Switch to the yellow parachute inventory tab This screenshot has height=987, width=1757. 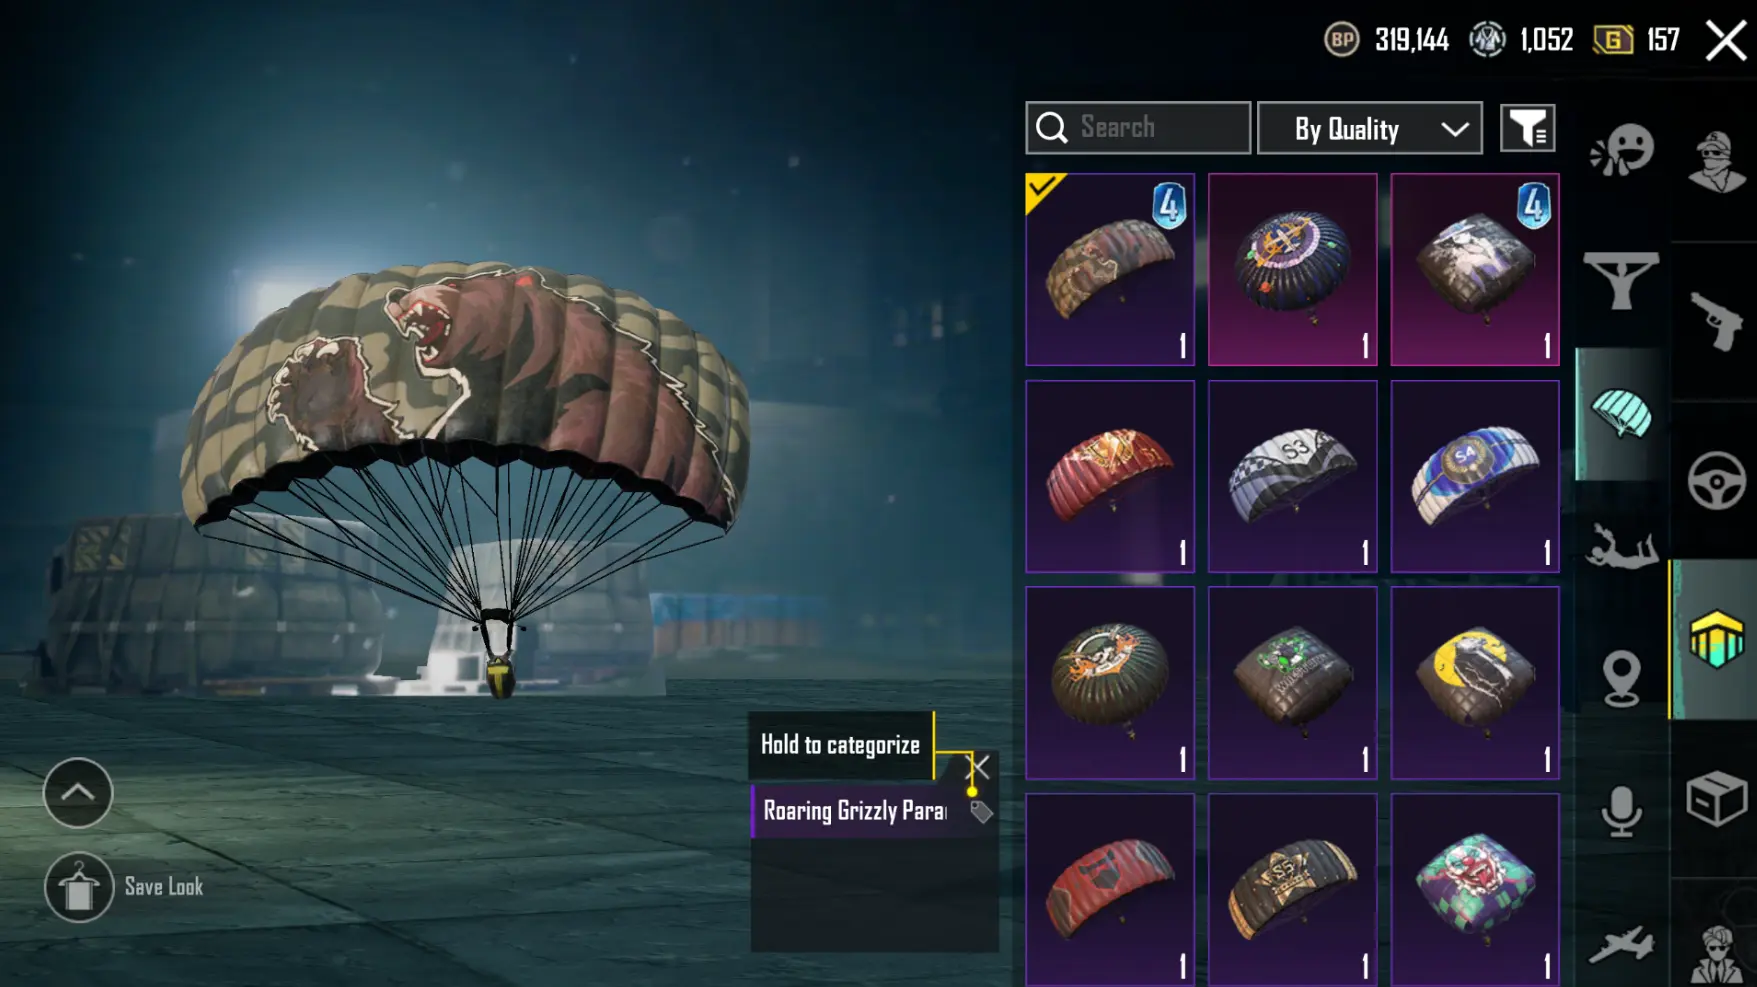(x=1715, y=639)
